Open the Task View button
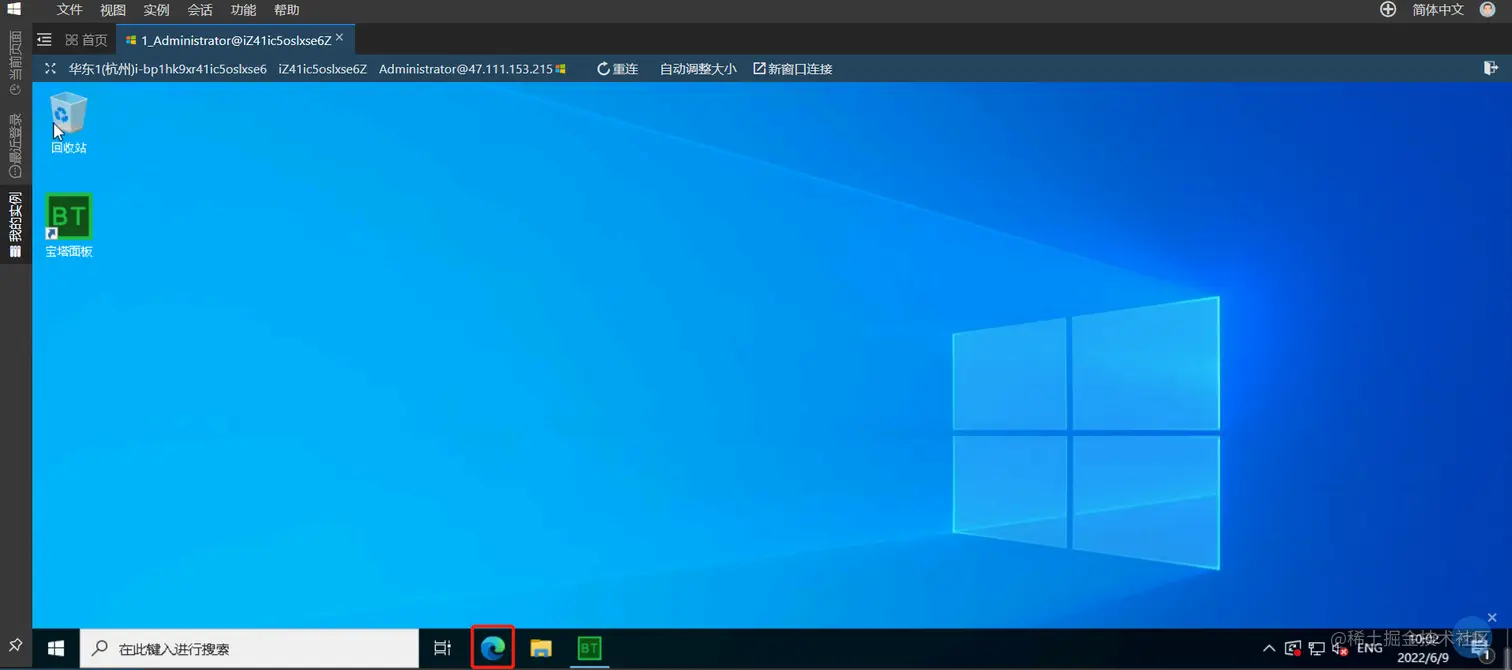This screenshot has height=670, width=1512. pyautogui.click(x=442, y=648)
